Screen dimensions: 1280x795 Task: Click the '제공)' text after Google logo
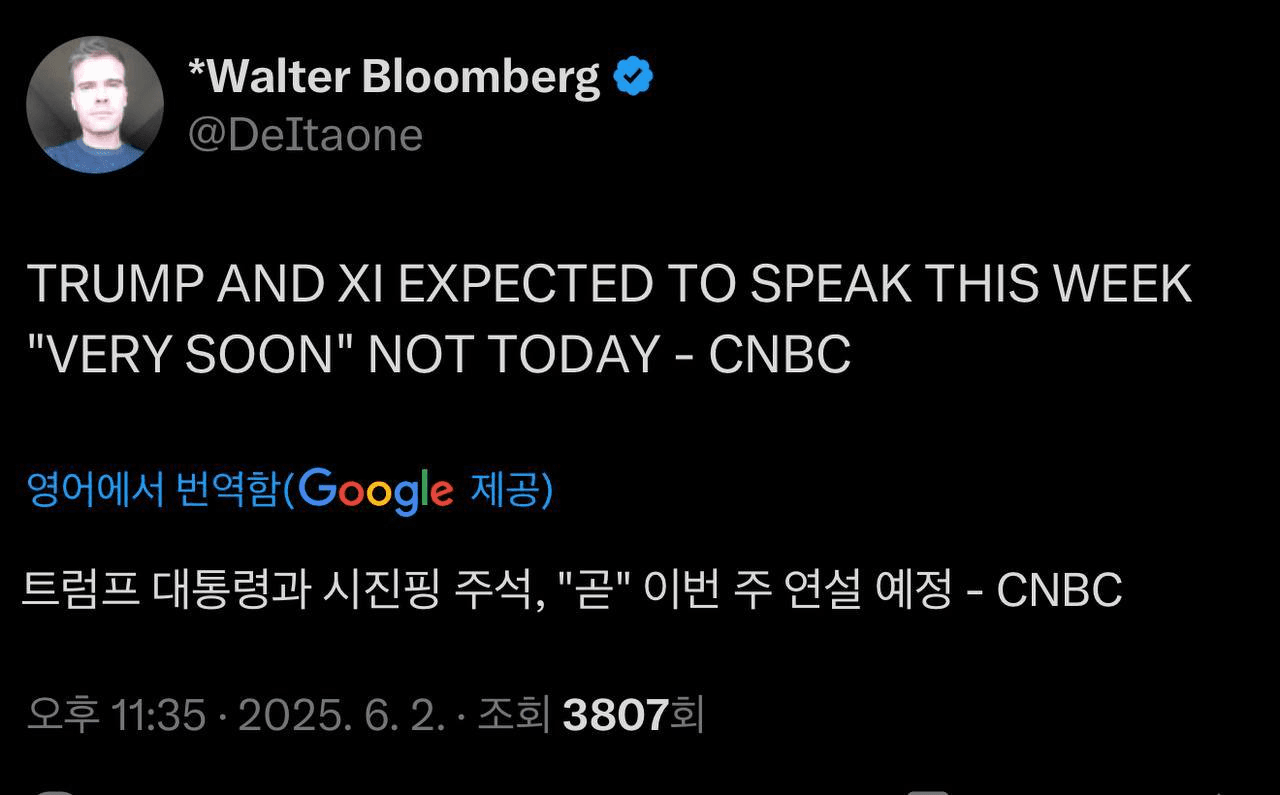pyautogui.click(x=511, y=491)
